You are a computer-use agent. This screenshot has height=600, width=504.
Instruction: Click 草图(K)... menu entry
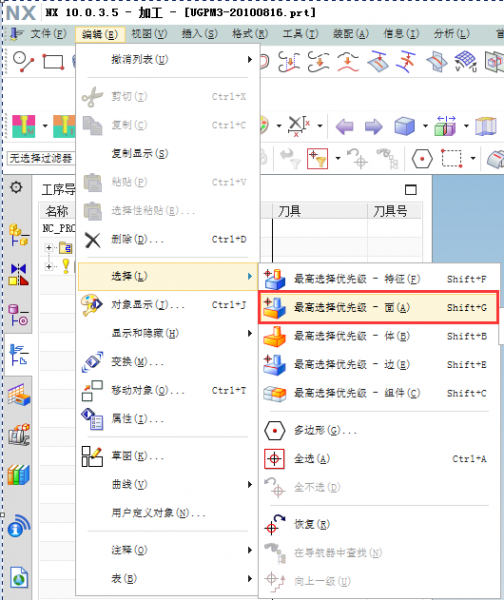(x=168, y=456)
